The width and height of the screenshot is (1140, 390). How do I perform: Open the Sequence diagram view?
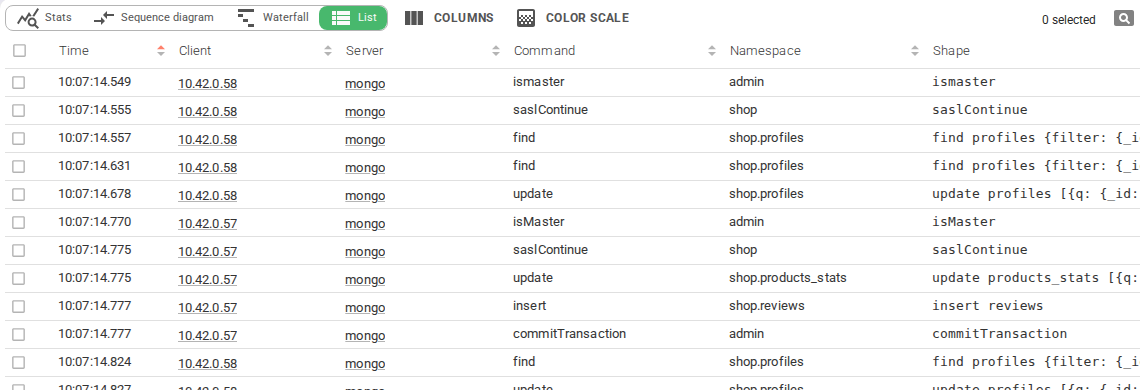[154, 17]
